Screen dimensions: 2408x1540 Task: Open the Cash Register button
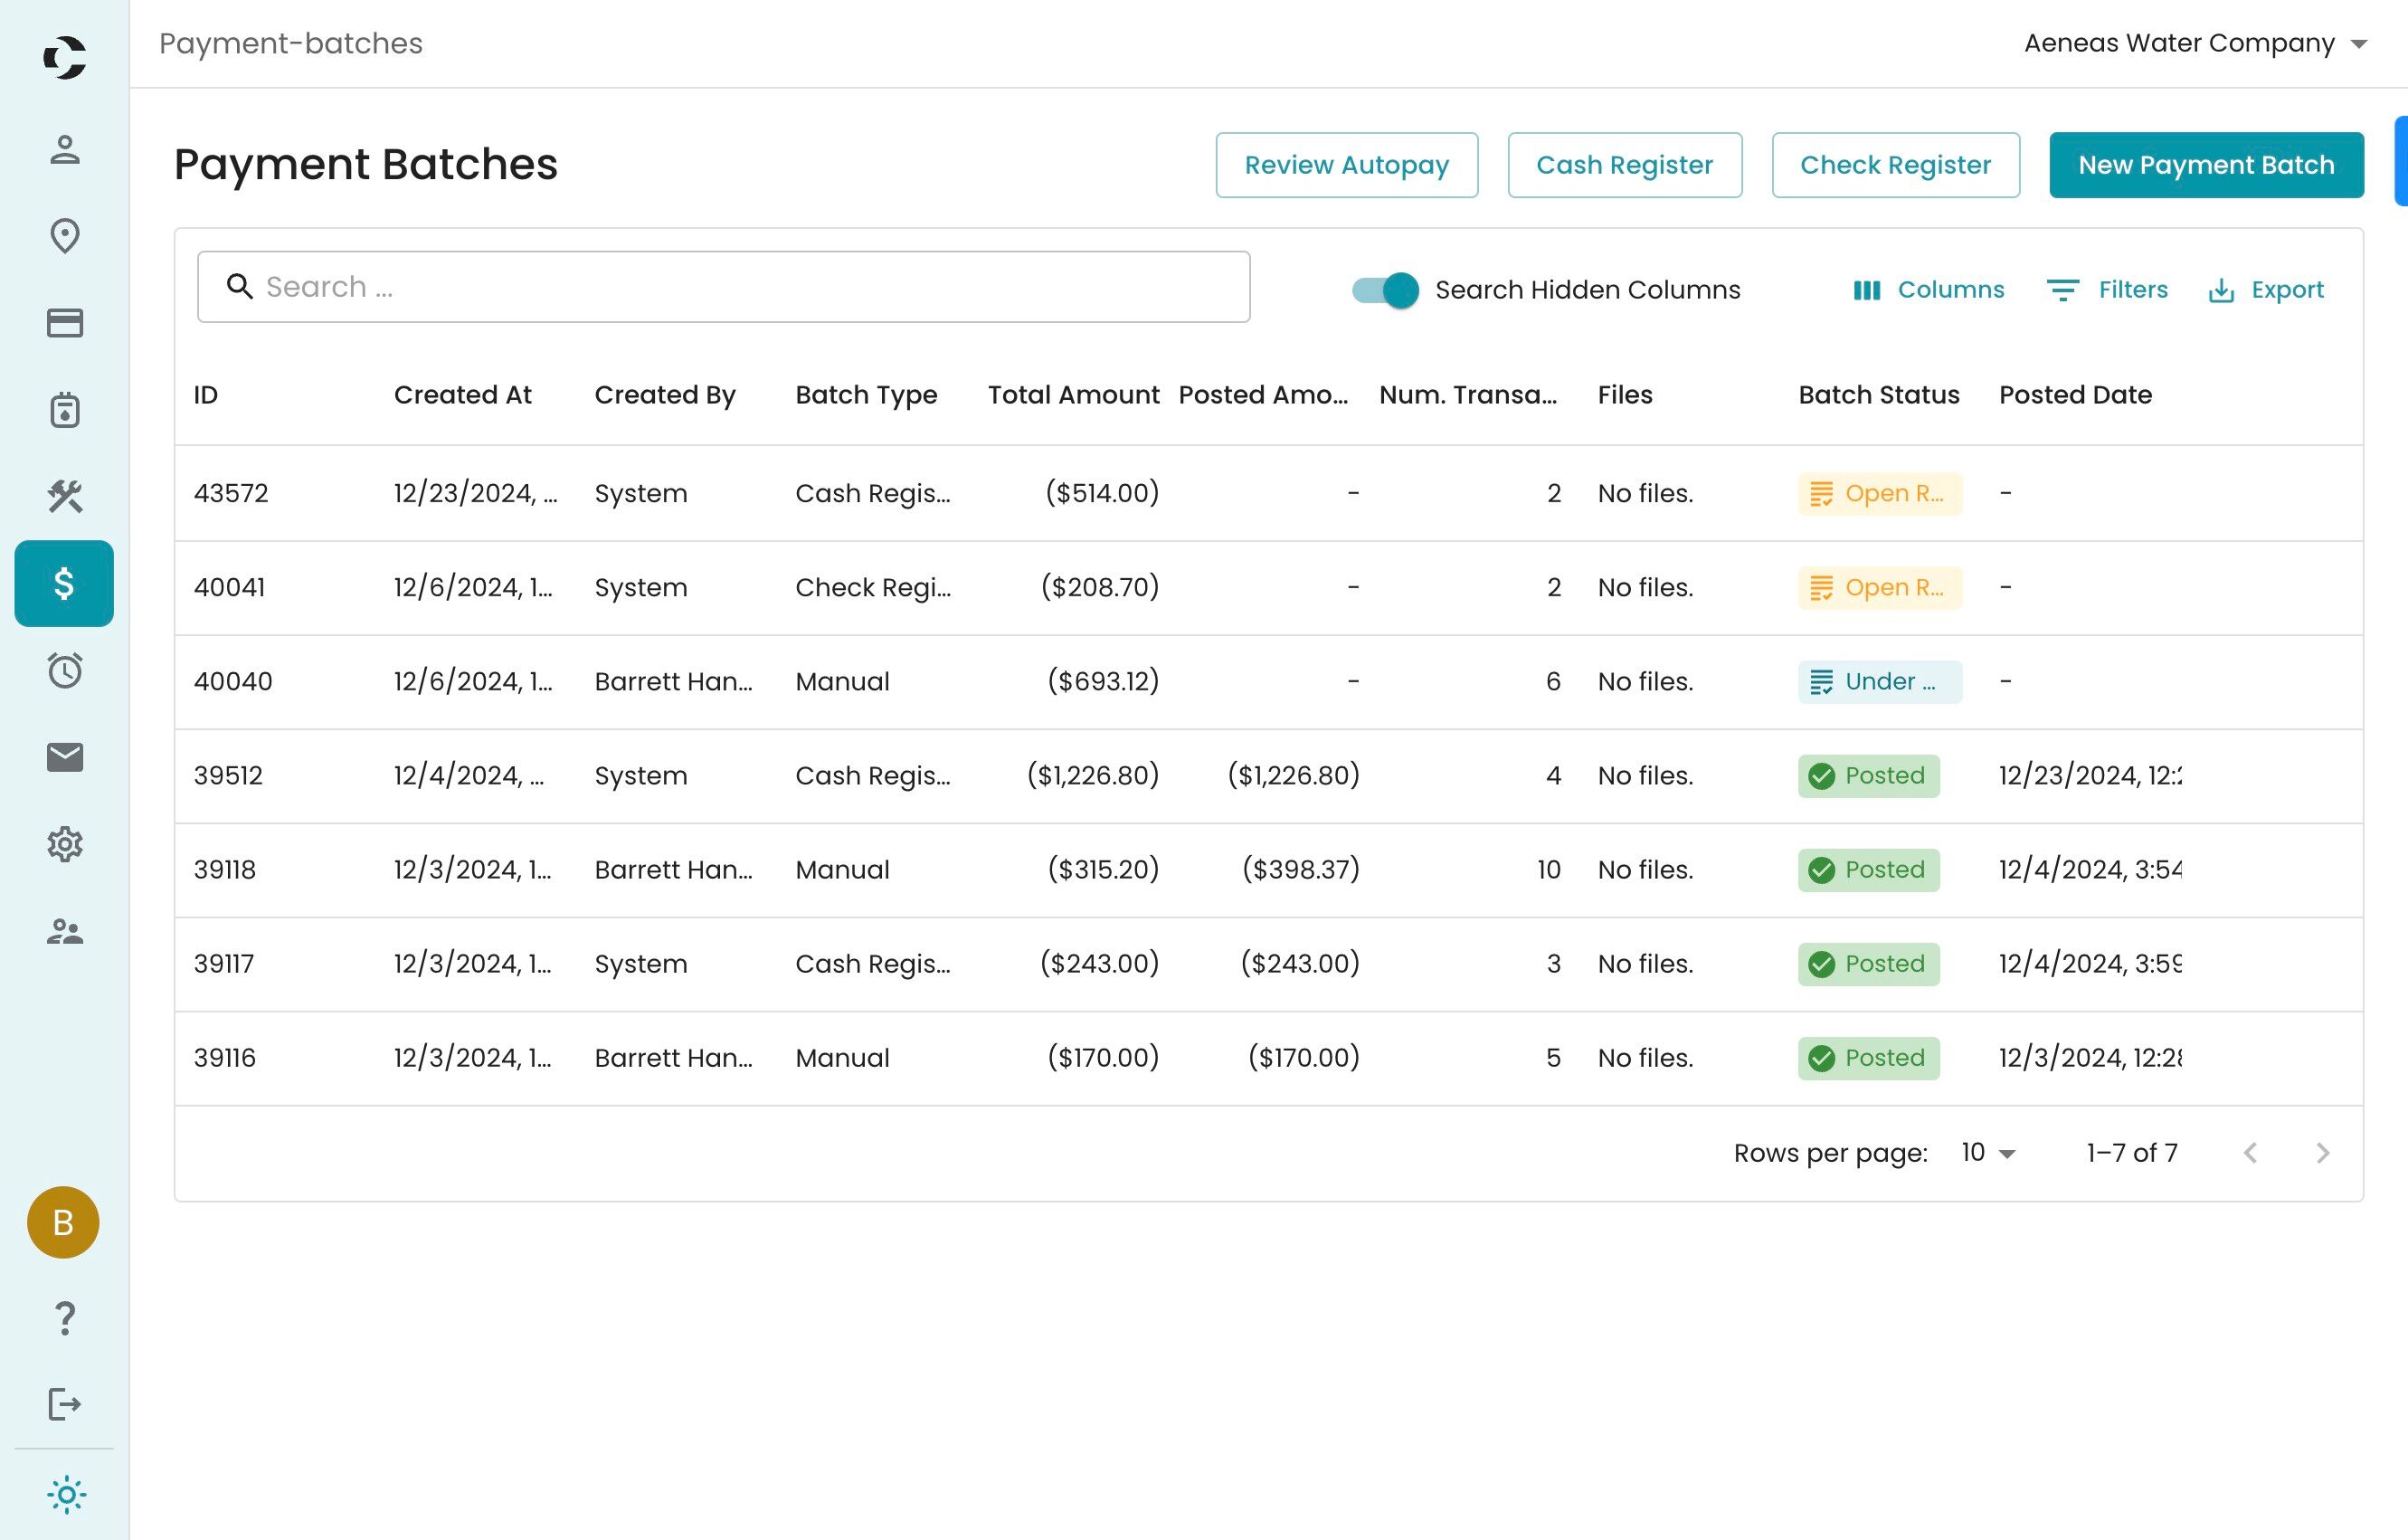1624,165
